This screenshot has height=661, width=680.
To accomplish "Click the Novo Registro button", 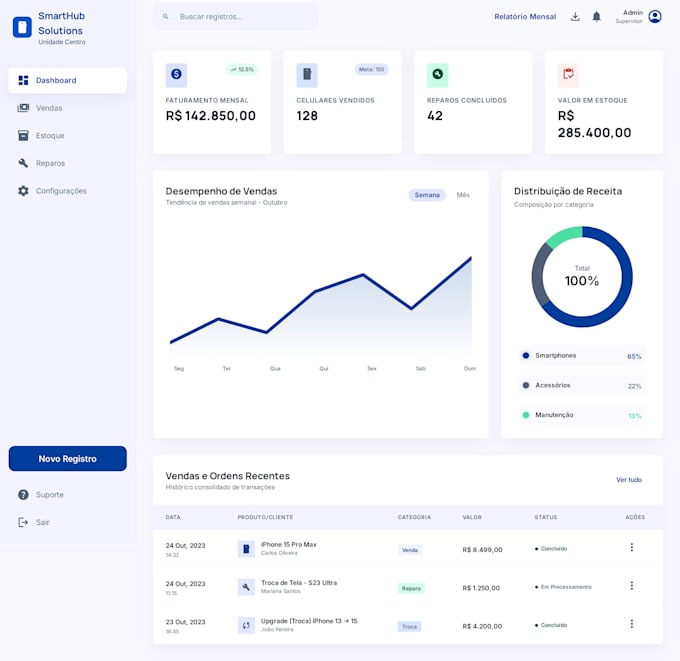I will (x=68, y=458).
